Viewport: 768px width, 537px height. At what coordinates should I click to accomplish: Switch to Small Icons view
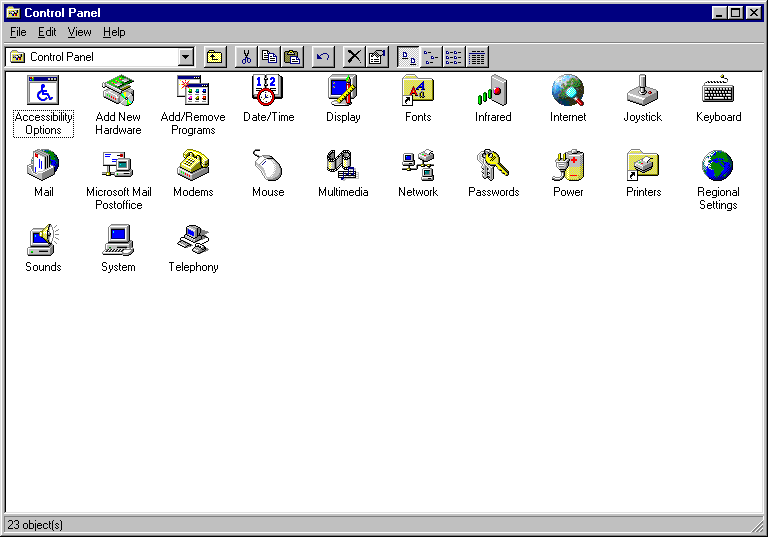pyautogui.click(x=431, y=57)
